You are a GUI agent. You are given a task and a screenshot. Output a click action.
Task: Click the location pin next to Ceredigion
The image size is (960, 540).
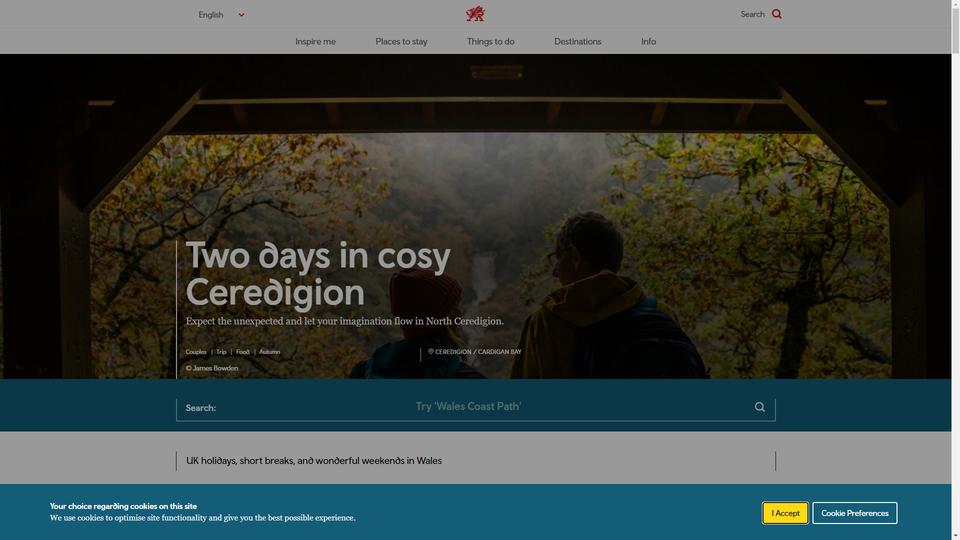pos(430,351)
